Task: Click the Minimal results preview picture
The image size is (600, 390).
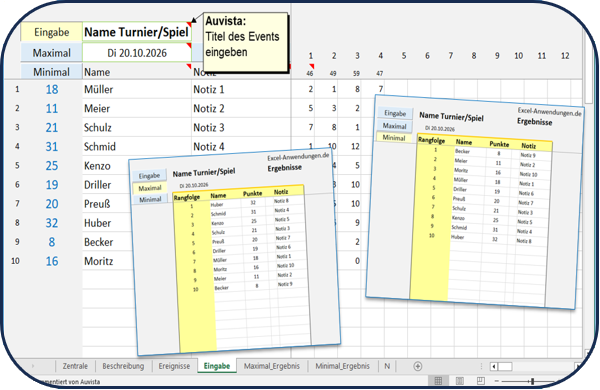Action: 474,201
